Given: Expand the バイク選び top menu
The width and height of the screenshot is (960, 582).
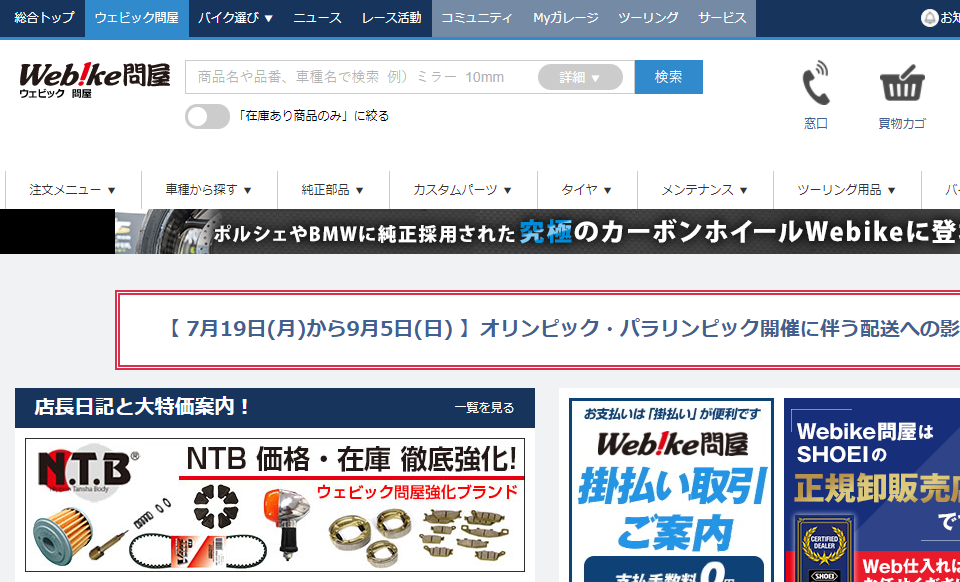Looking at the screenshot, I should 235,18.
